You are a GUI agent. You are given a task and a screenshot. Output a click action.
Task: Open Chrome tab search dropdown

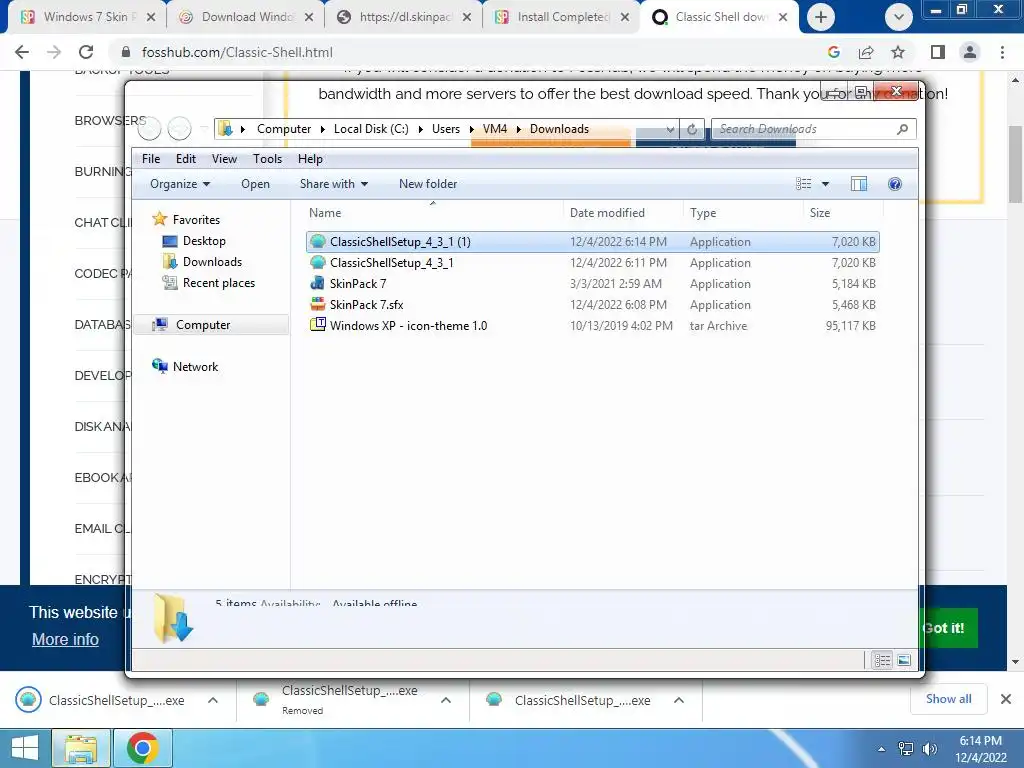tap(899, 18)
